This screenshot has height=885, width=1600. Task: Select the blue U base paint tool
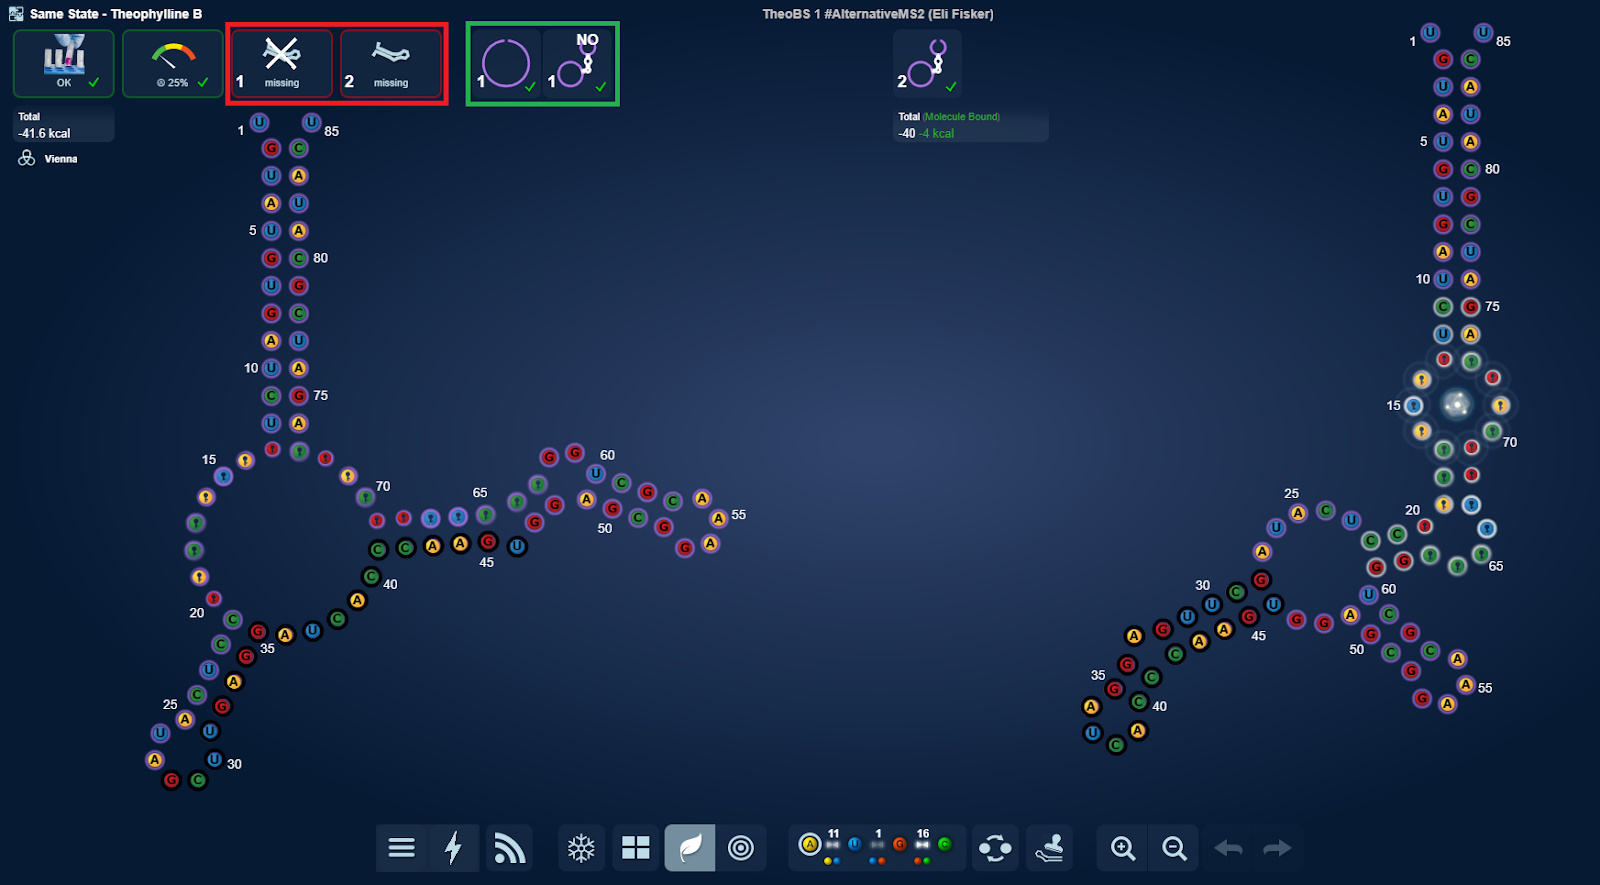pyautogui.click(x=855, y=845)
